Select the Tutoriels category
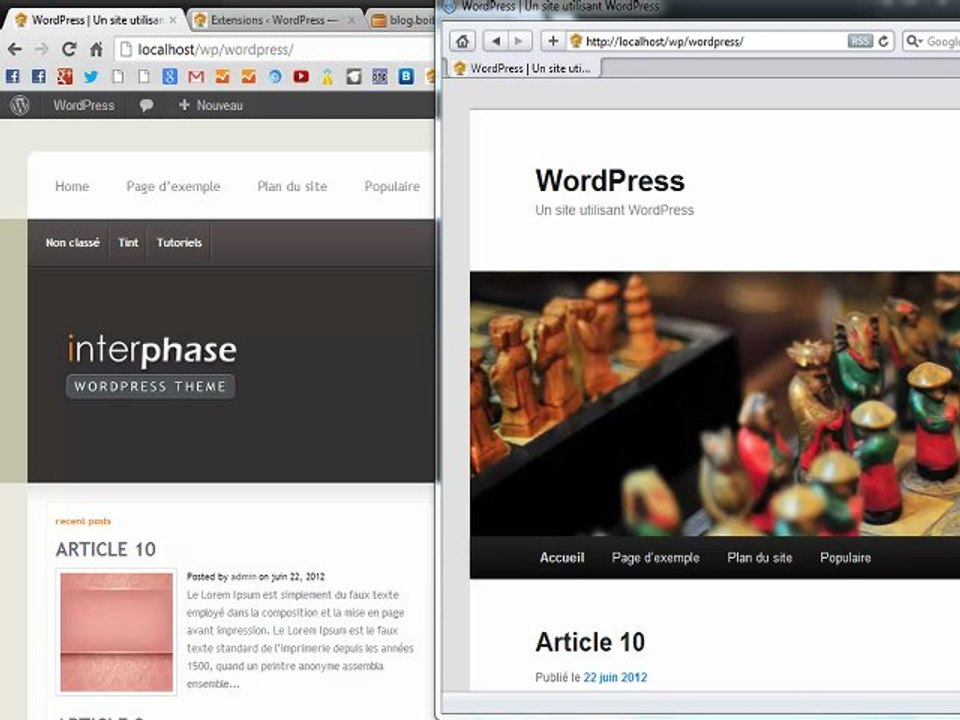960x720 pixels. [179, 242]
